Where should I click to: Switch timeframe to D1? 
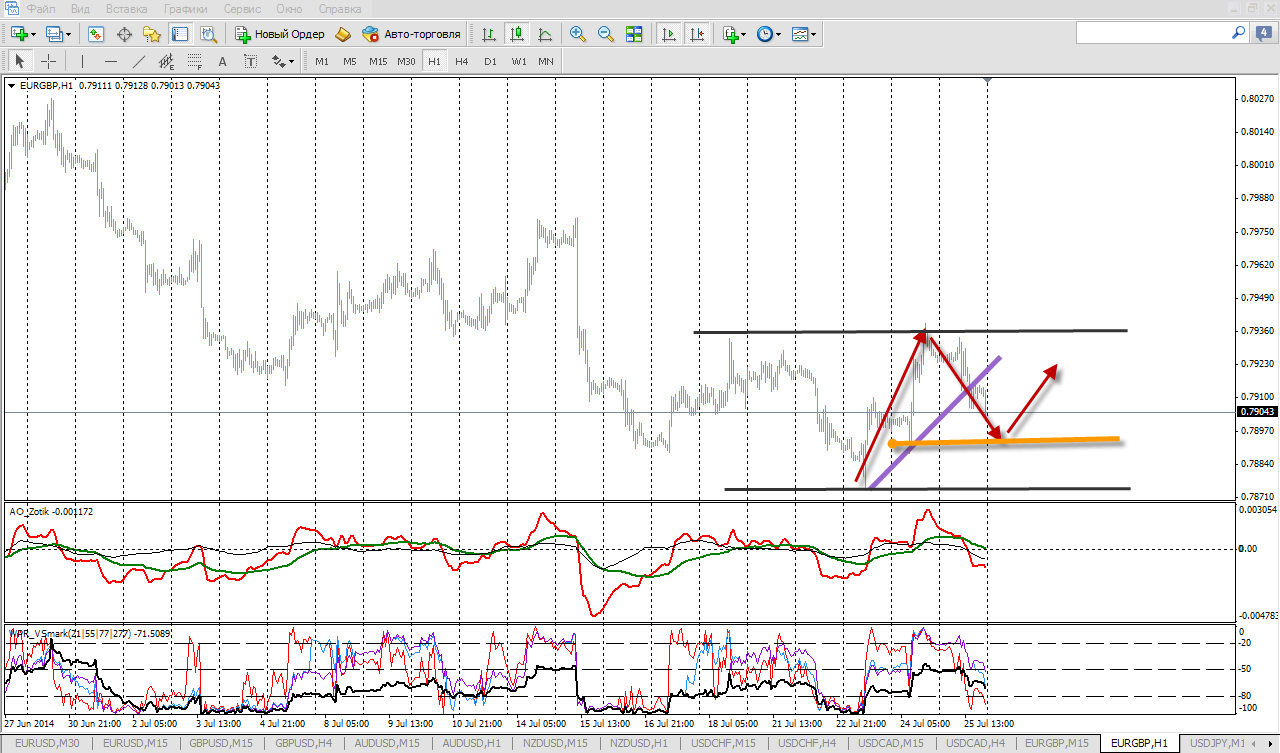pyautogui.click(x=490, y=61)
